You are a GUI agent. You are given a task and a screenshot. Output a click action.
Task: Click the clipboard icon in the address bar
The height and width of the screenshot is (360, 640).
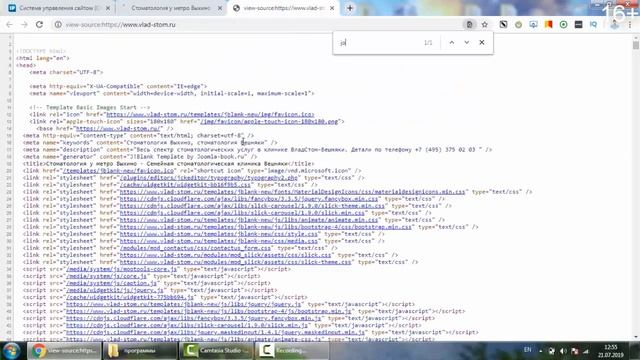click(x=469, y=24)
